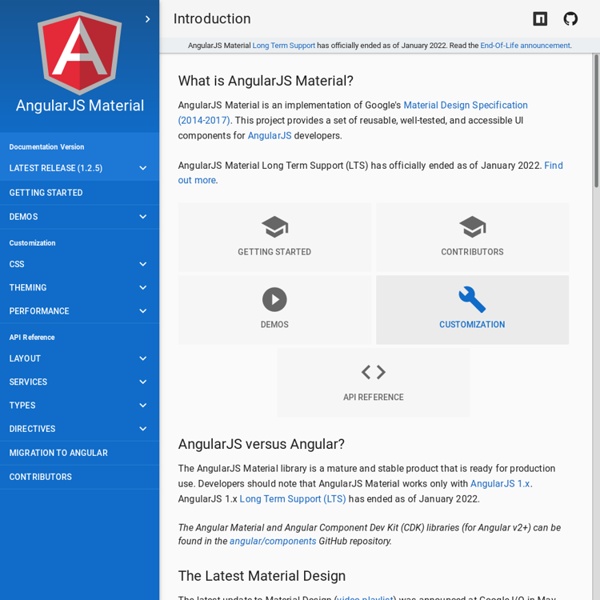Select Directives under API Reference
600x600 pixels.
click(x=79, y=429)
